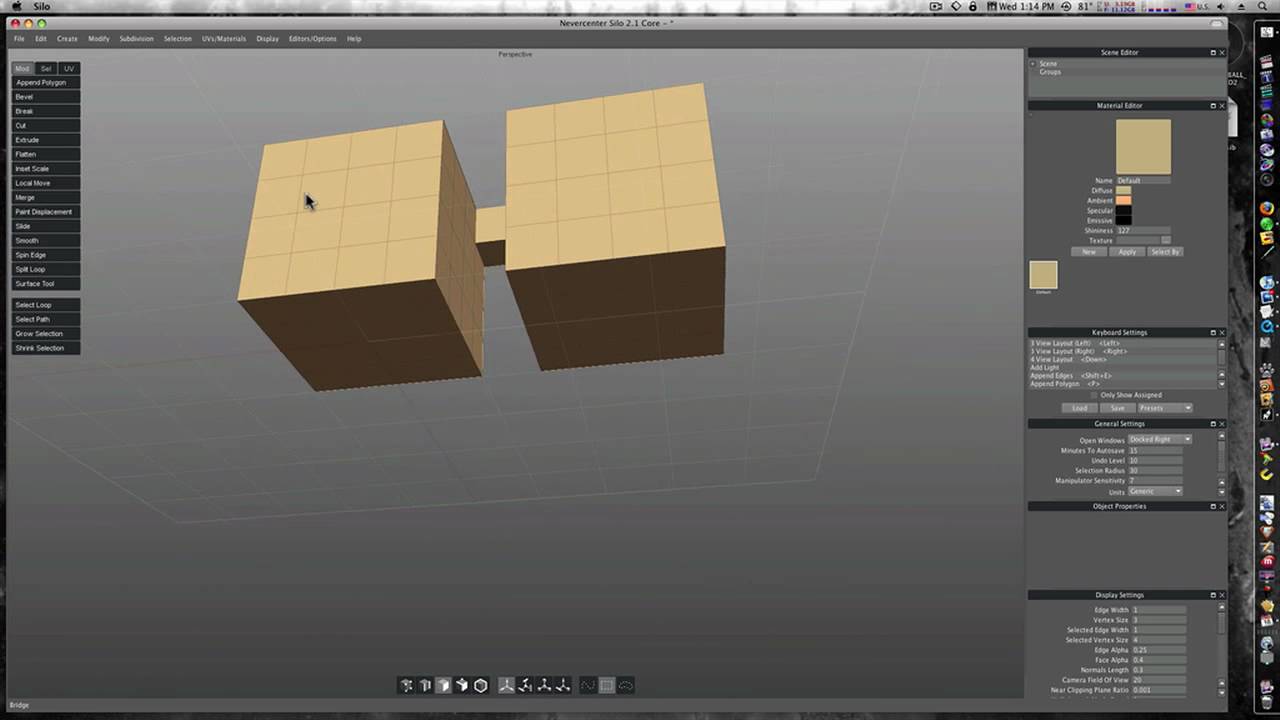This screenshot has width=1280, height=720.
Task: Click the Save button in Keyboard Settings
Action: 1117,408
